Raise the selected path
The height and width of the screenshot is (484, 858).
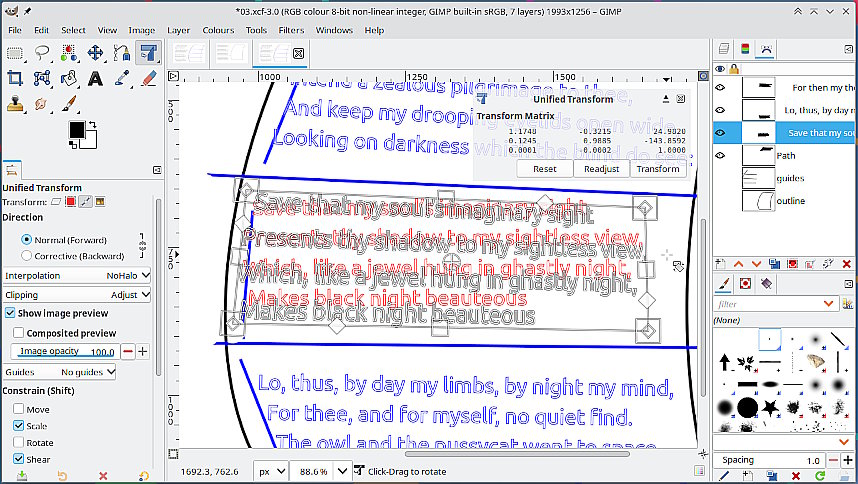pos(738,264)
